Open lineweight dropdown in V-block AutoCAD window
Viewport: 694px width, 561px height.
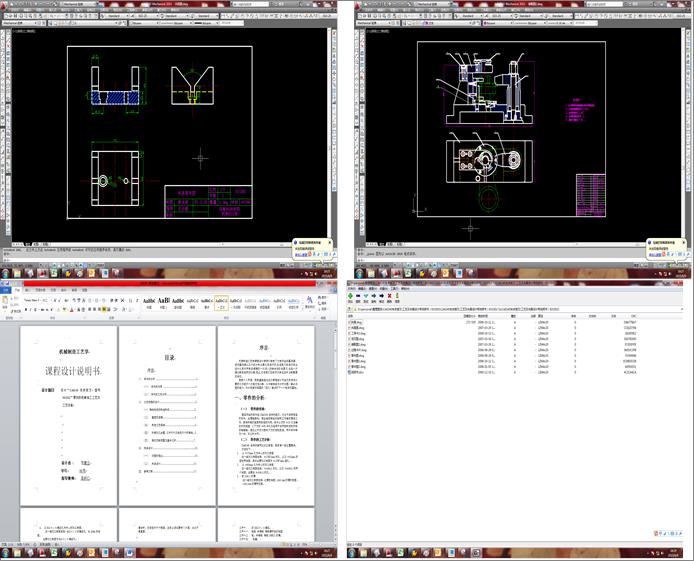205,23
